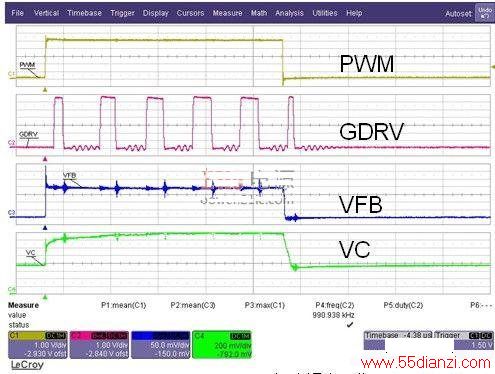Click the yellow trigger delay marker under PWM grid
Screen dimensions: 495x374
[45, 90]
